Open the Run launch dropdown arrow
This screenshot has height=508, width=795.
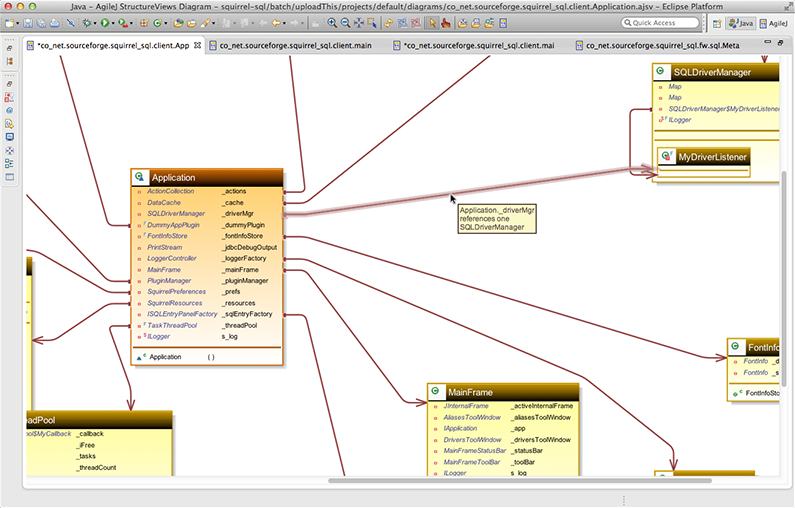pos(113,23)
